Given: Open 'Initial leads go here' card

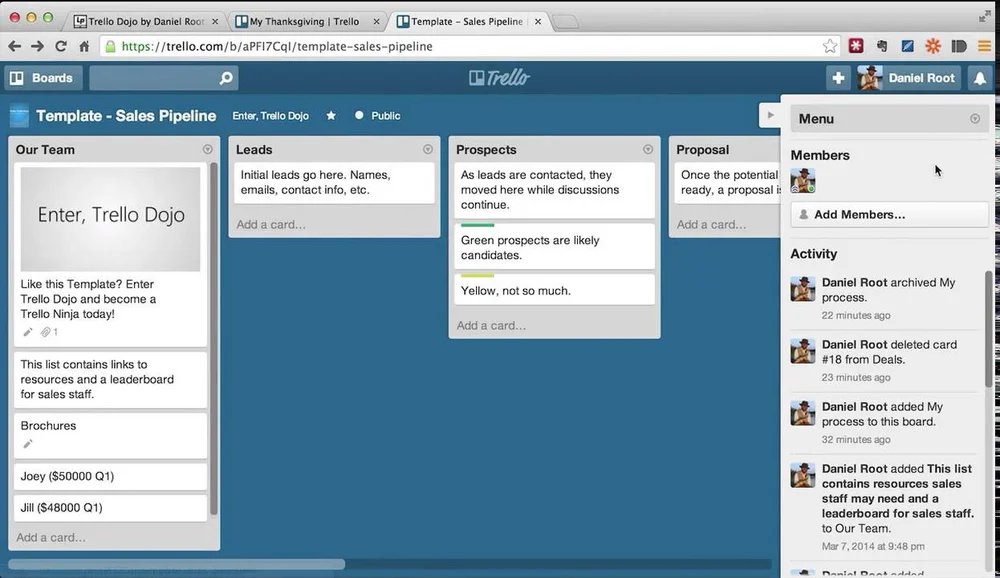Looking at the screenshot, I should pyautogui.click(x=334, y=182).
